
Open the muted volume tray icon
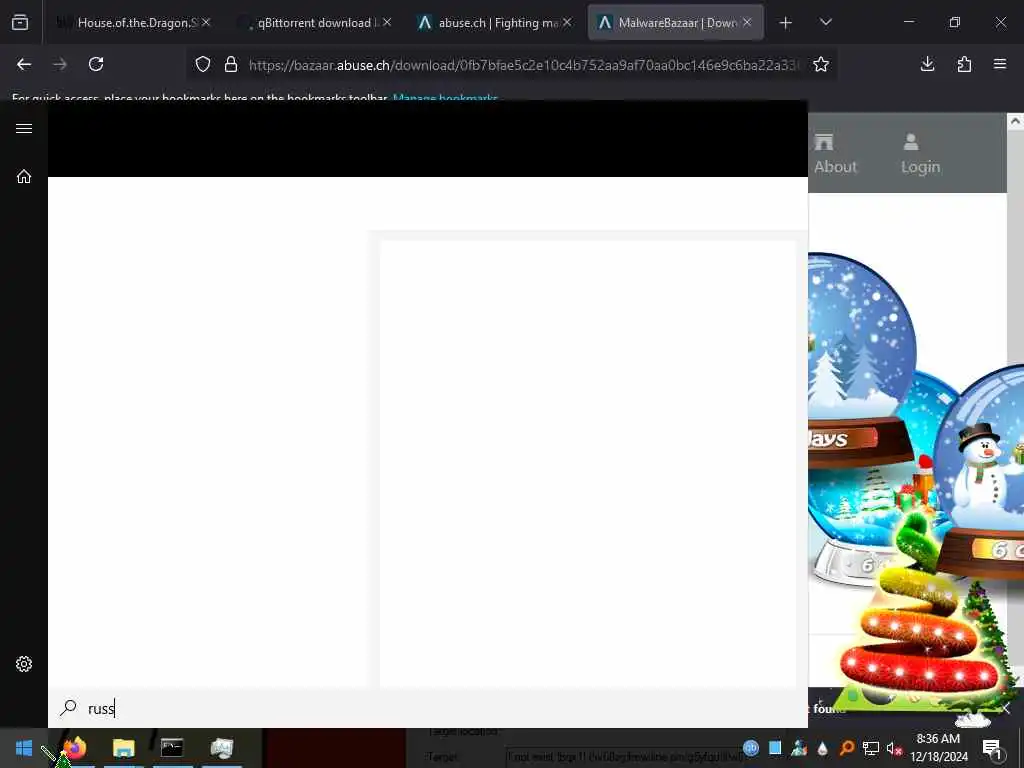[x=894, y=748]
